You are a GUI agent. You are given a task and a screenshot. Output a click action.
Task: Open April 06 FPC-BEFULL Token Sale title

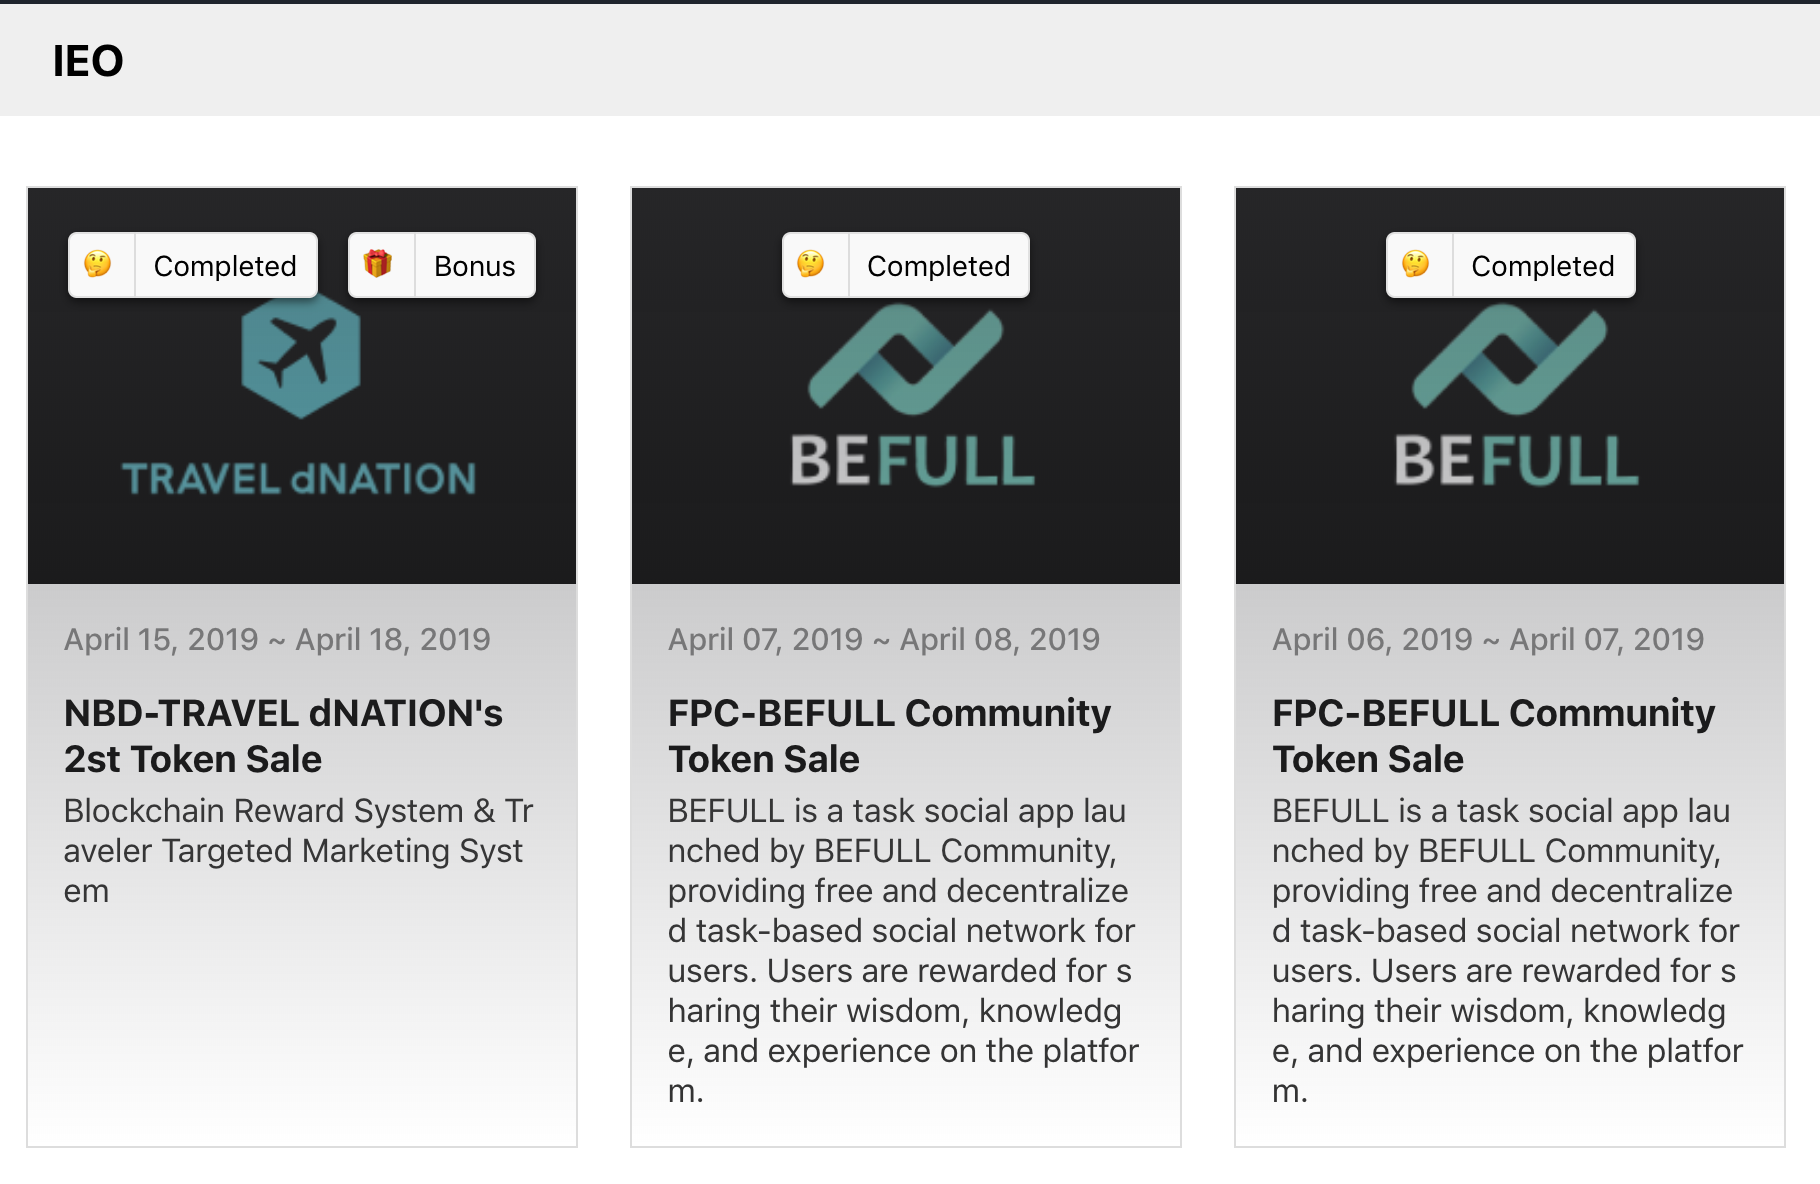(1493, 736)
